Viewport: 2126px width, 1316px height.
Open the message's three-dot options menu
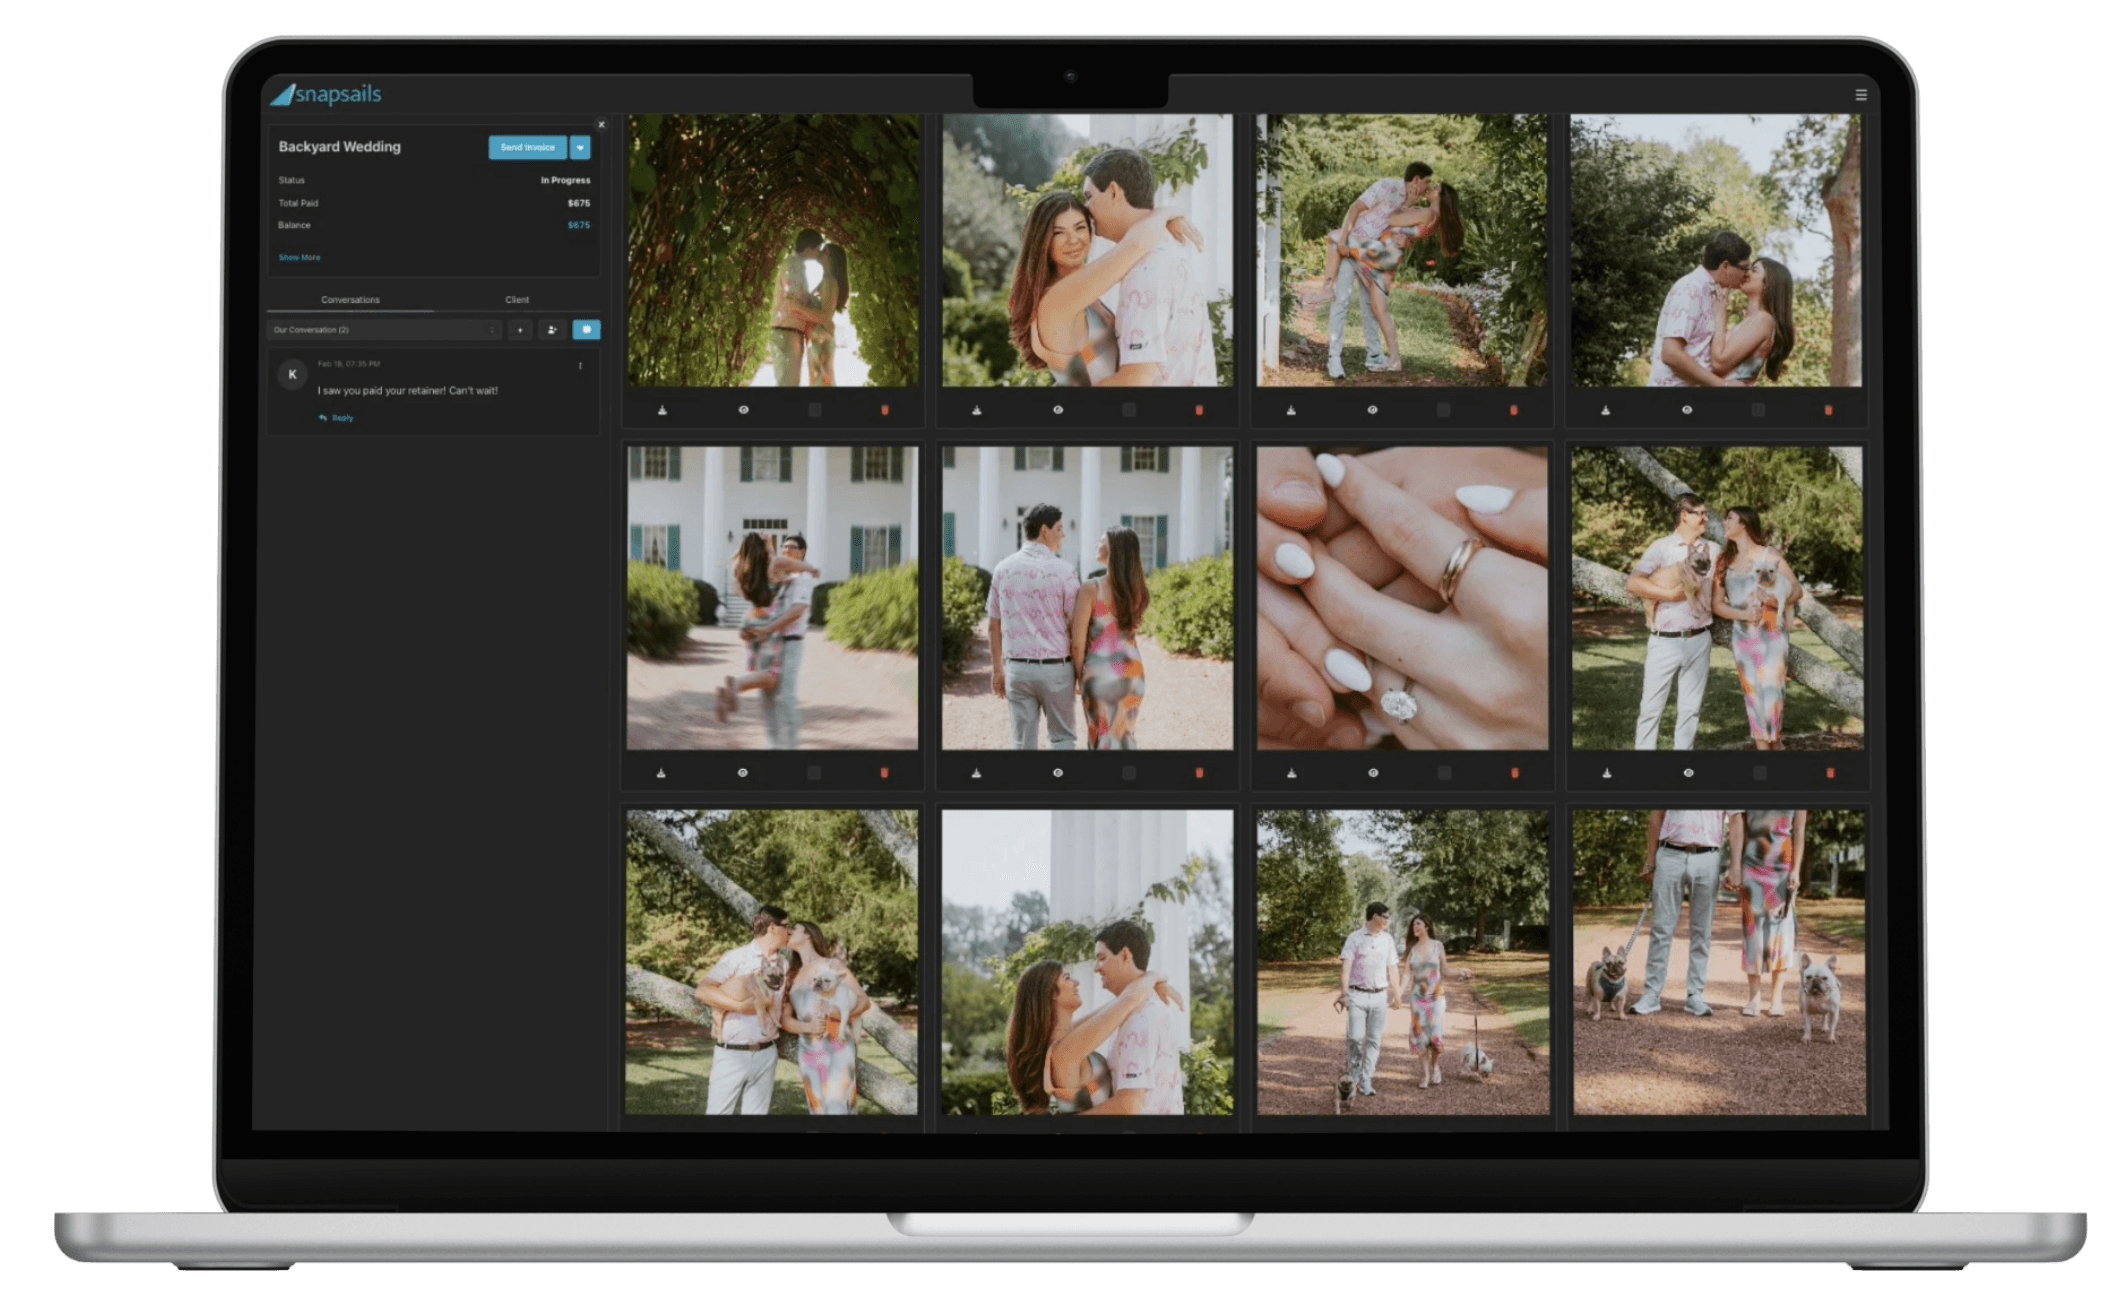coord(580,366)
